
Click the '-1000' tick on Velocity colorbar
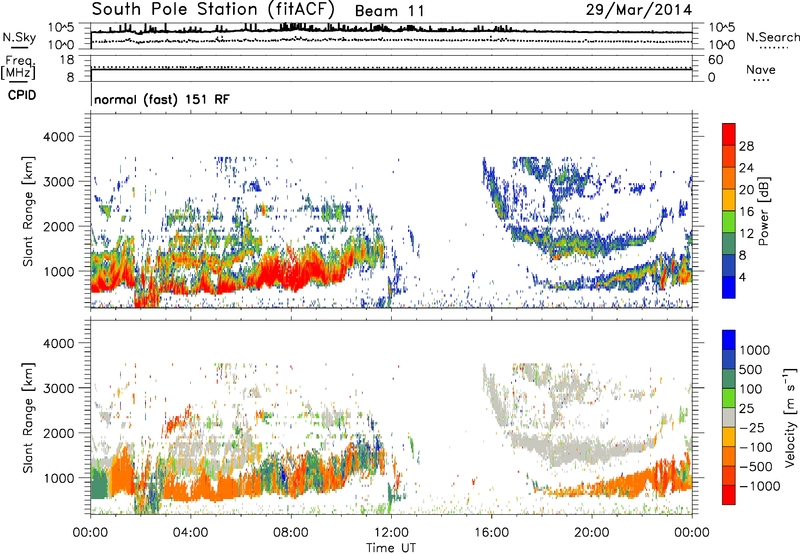[x=759, y=486]
